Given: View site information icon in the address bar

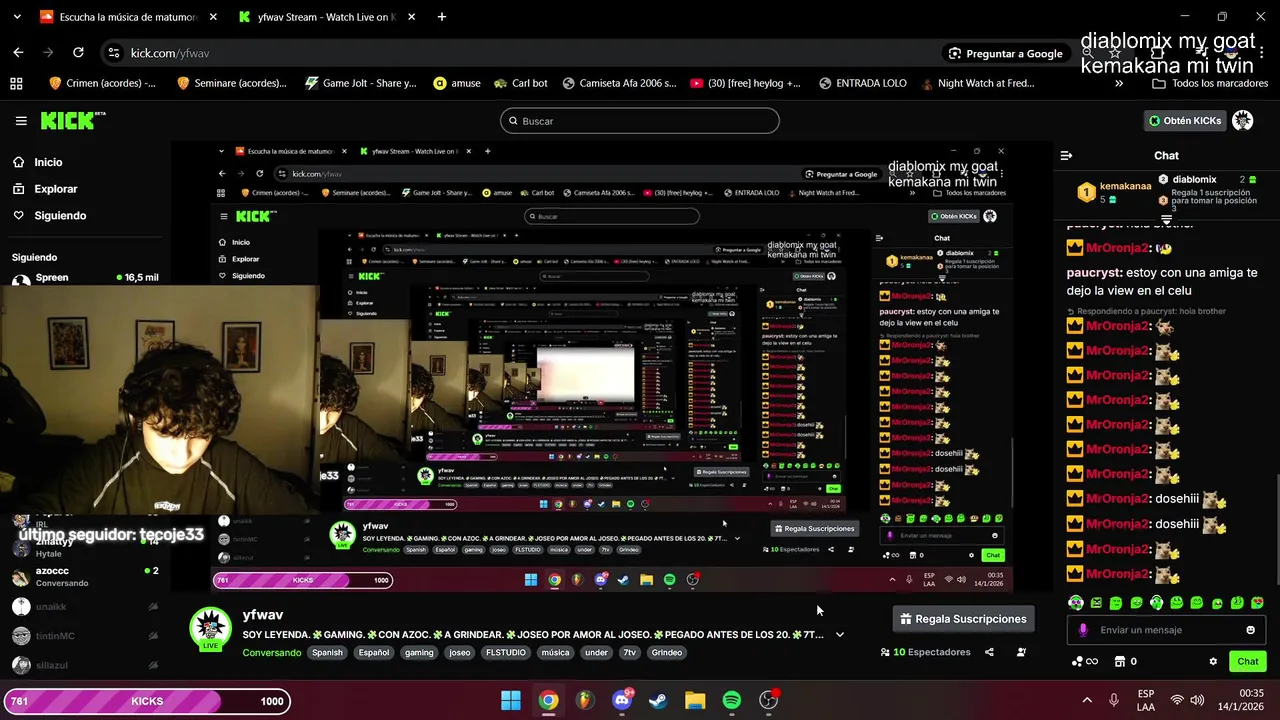Looking at the screenshot, I should click(114, 53).
